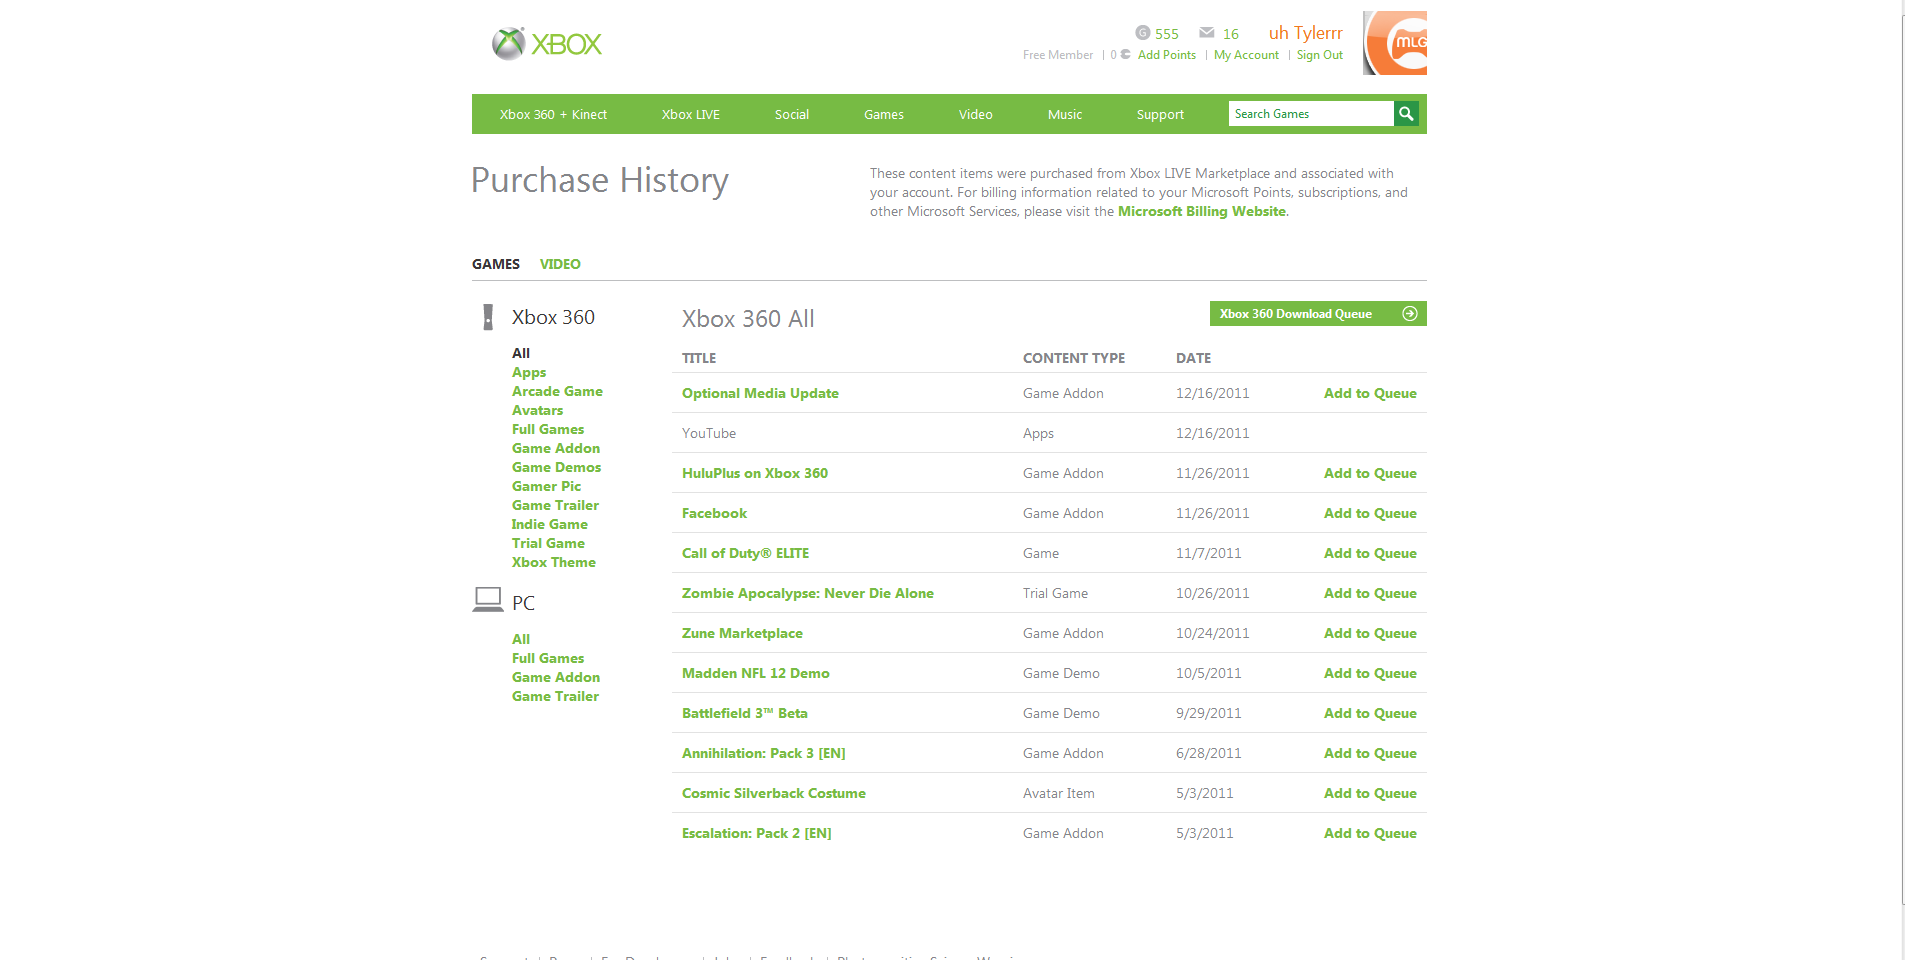This screenshot has height=960, width=1905.
Task: Select Game Trailer under PC
Action: 555,696
